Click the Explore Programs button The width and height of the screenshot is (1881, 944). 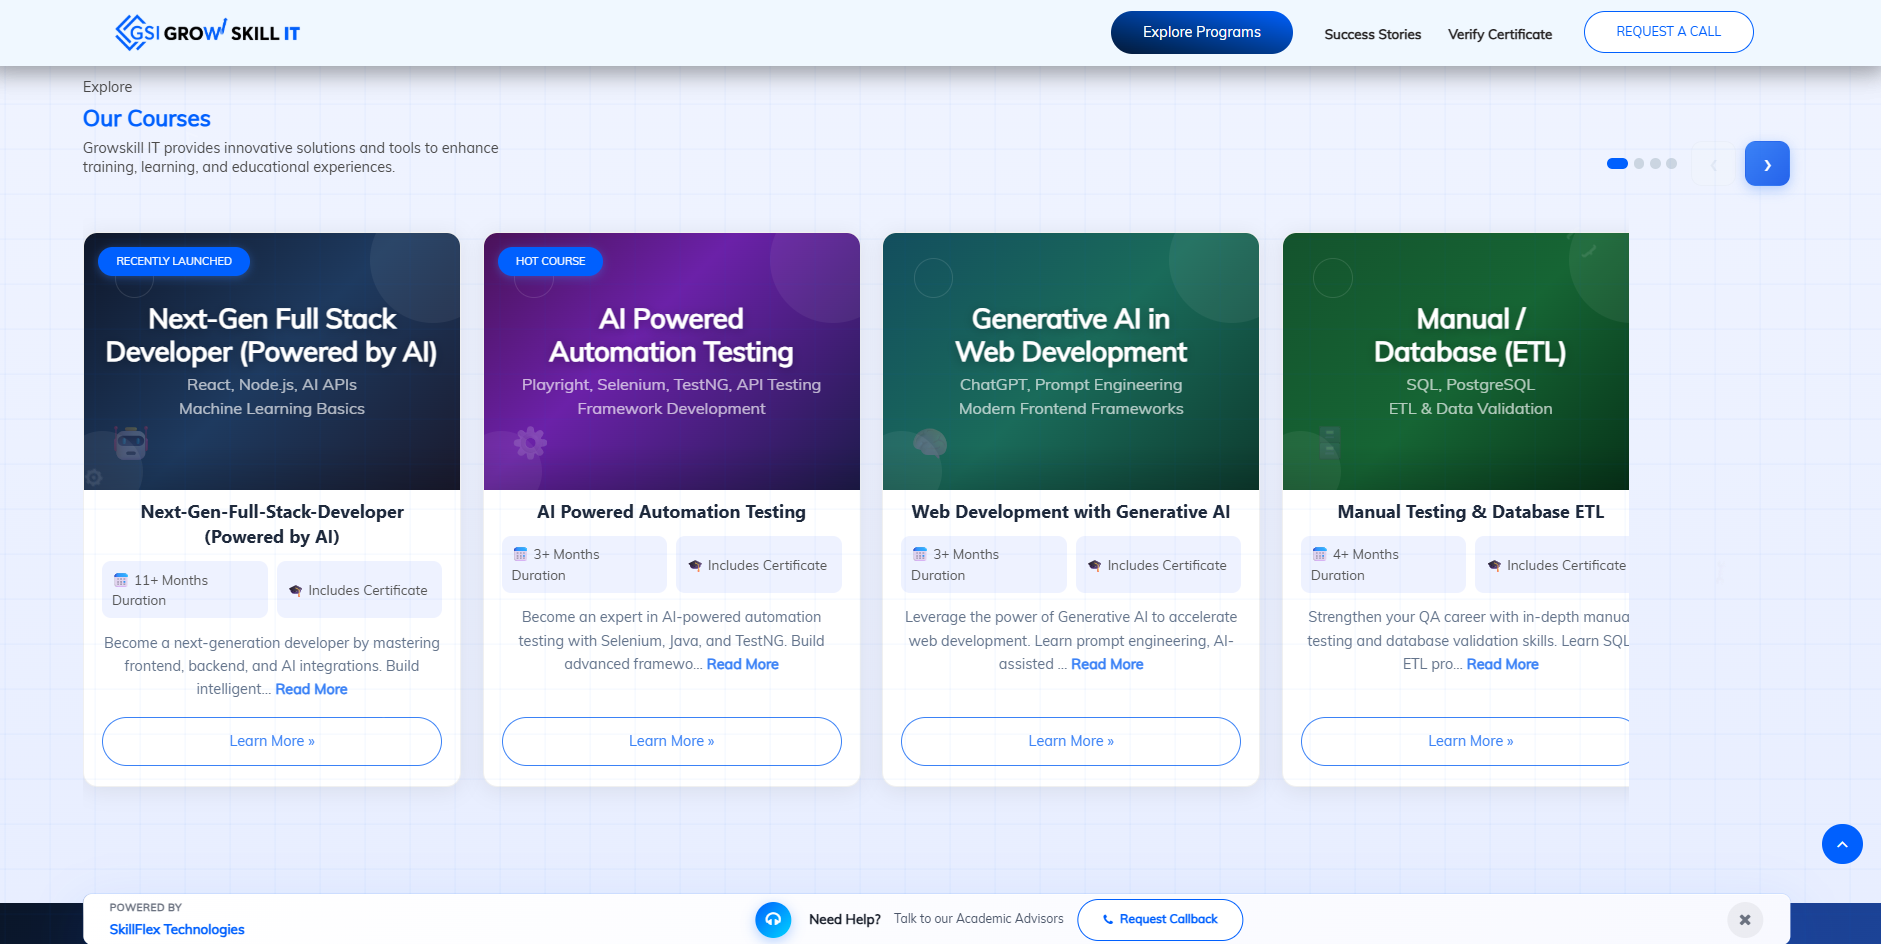tap(1201, 32)
